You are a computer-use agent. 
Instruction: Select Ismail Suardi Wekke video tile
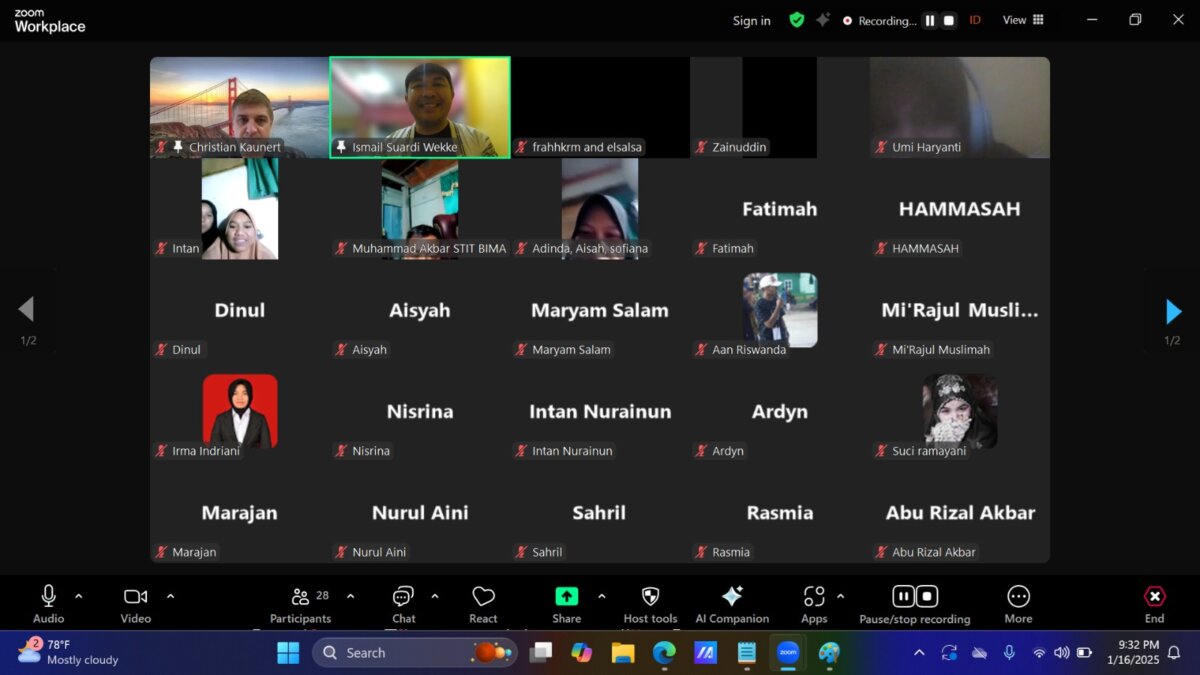point(420,107)
